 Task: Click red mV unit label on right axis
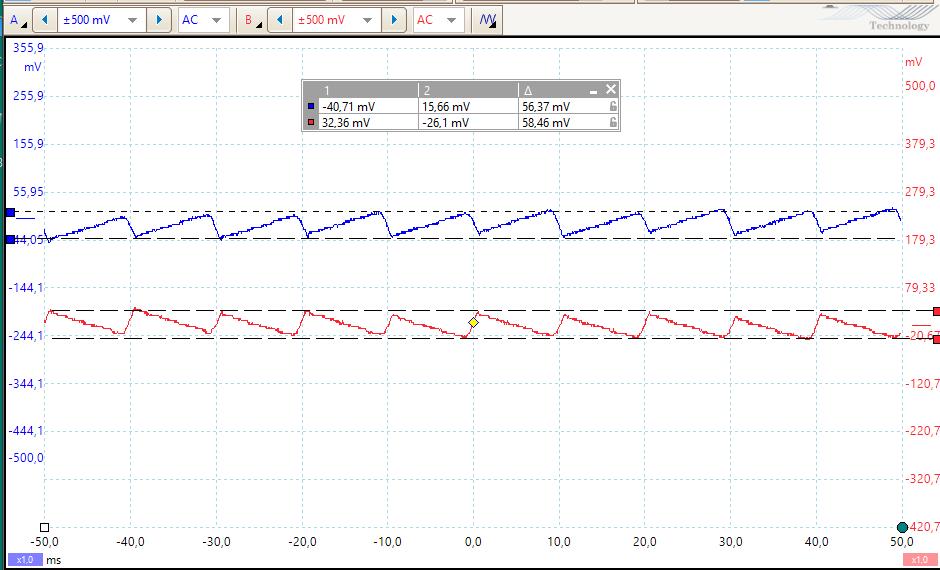[914, 62]
